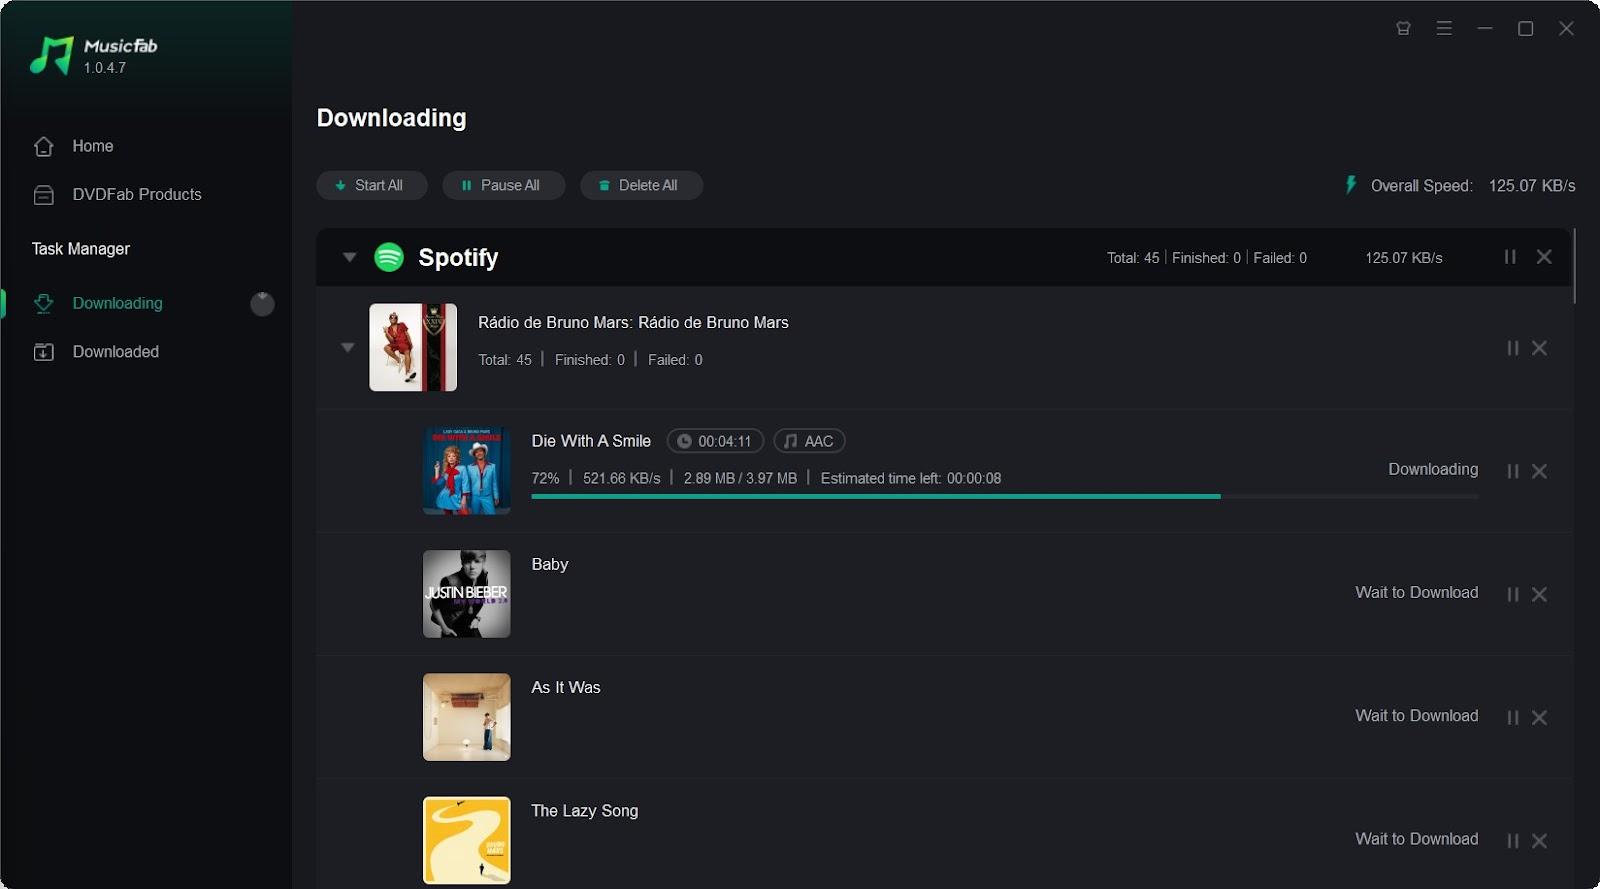Screen dimensions: 1600x889
Task: Open the hamburger main menu
Action: 1444,28
